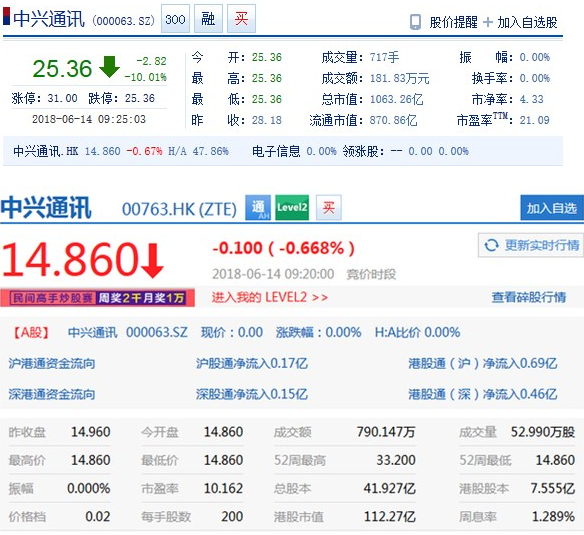The height and width of the screenshot is (535, 584).
Task: Click 总市值 1063.26亿 value
Action: point(397,99)
